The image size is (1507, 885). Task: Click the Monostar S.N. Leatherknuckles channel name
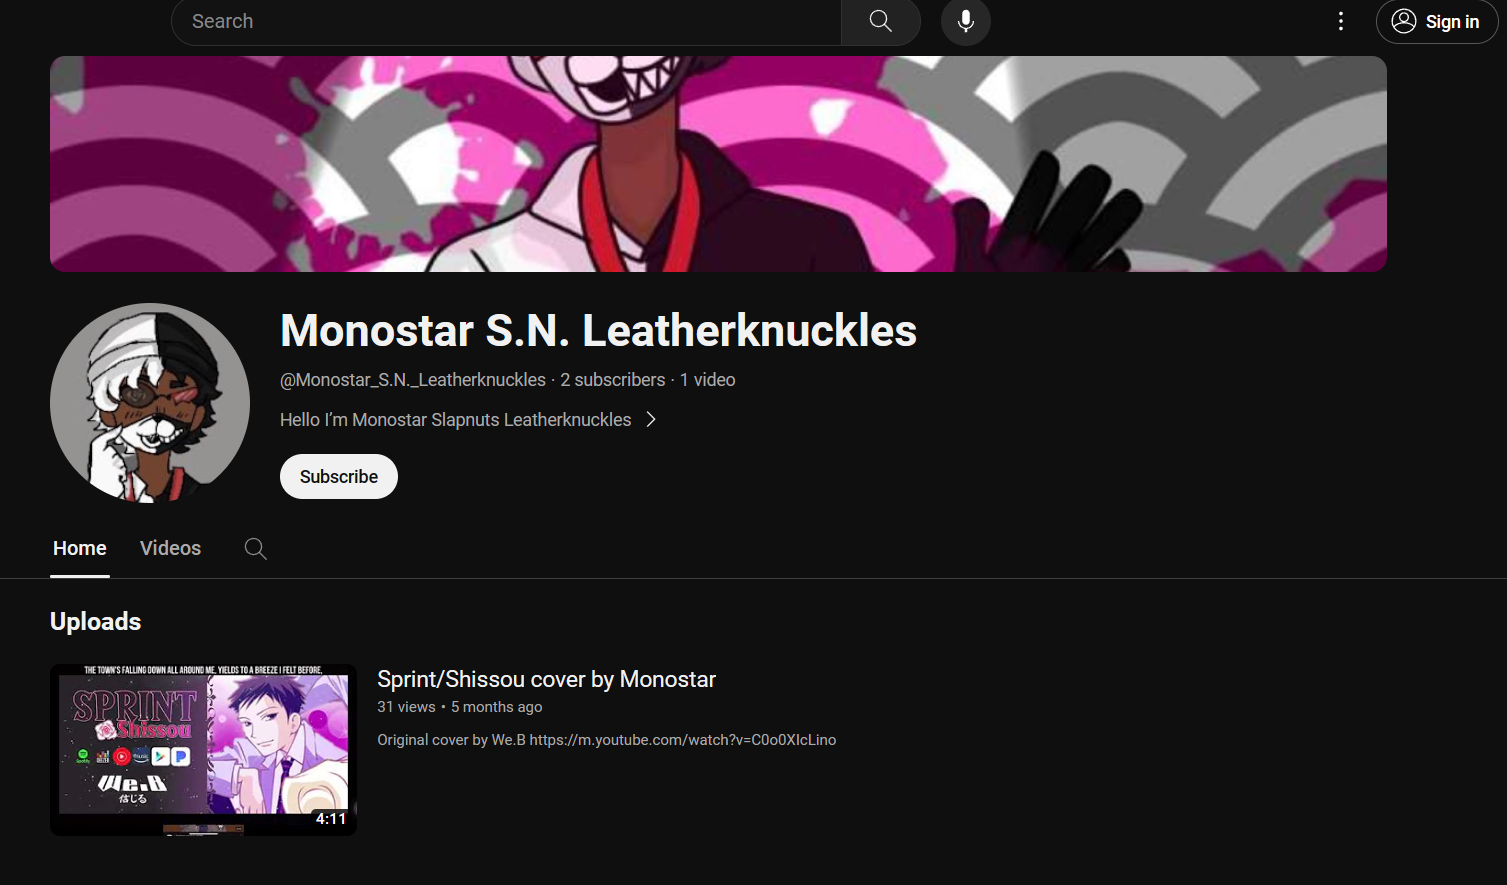click(x=598, y=331)
